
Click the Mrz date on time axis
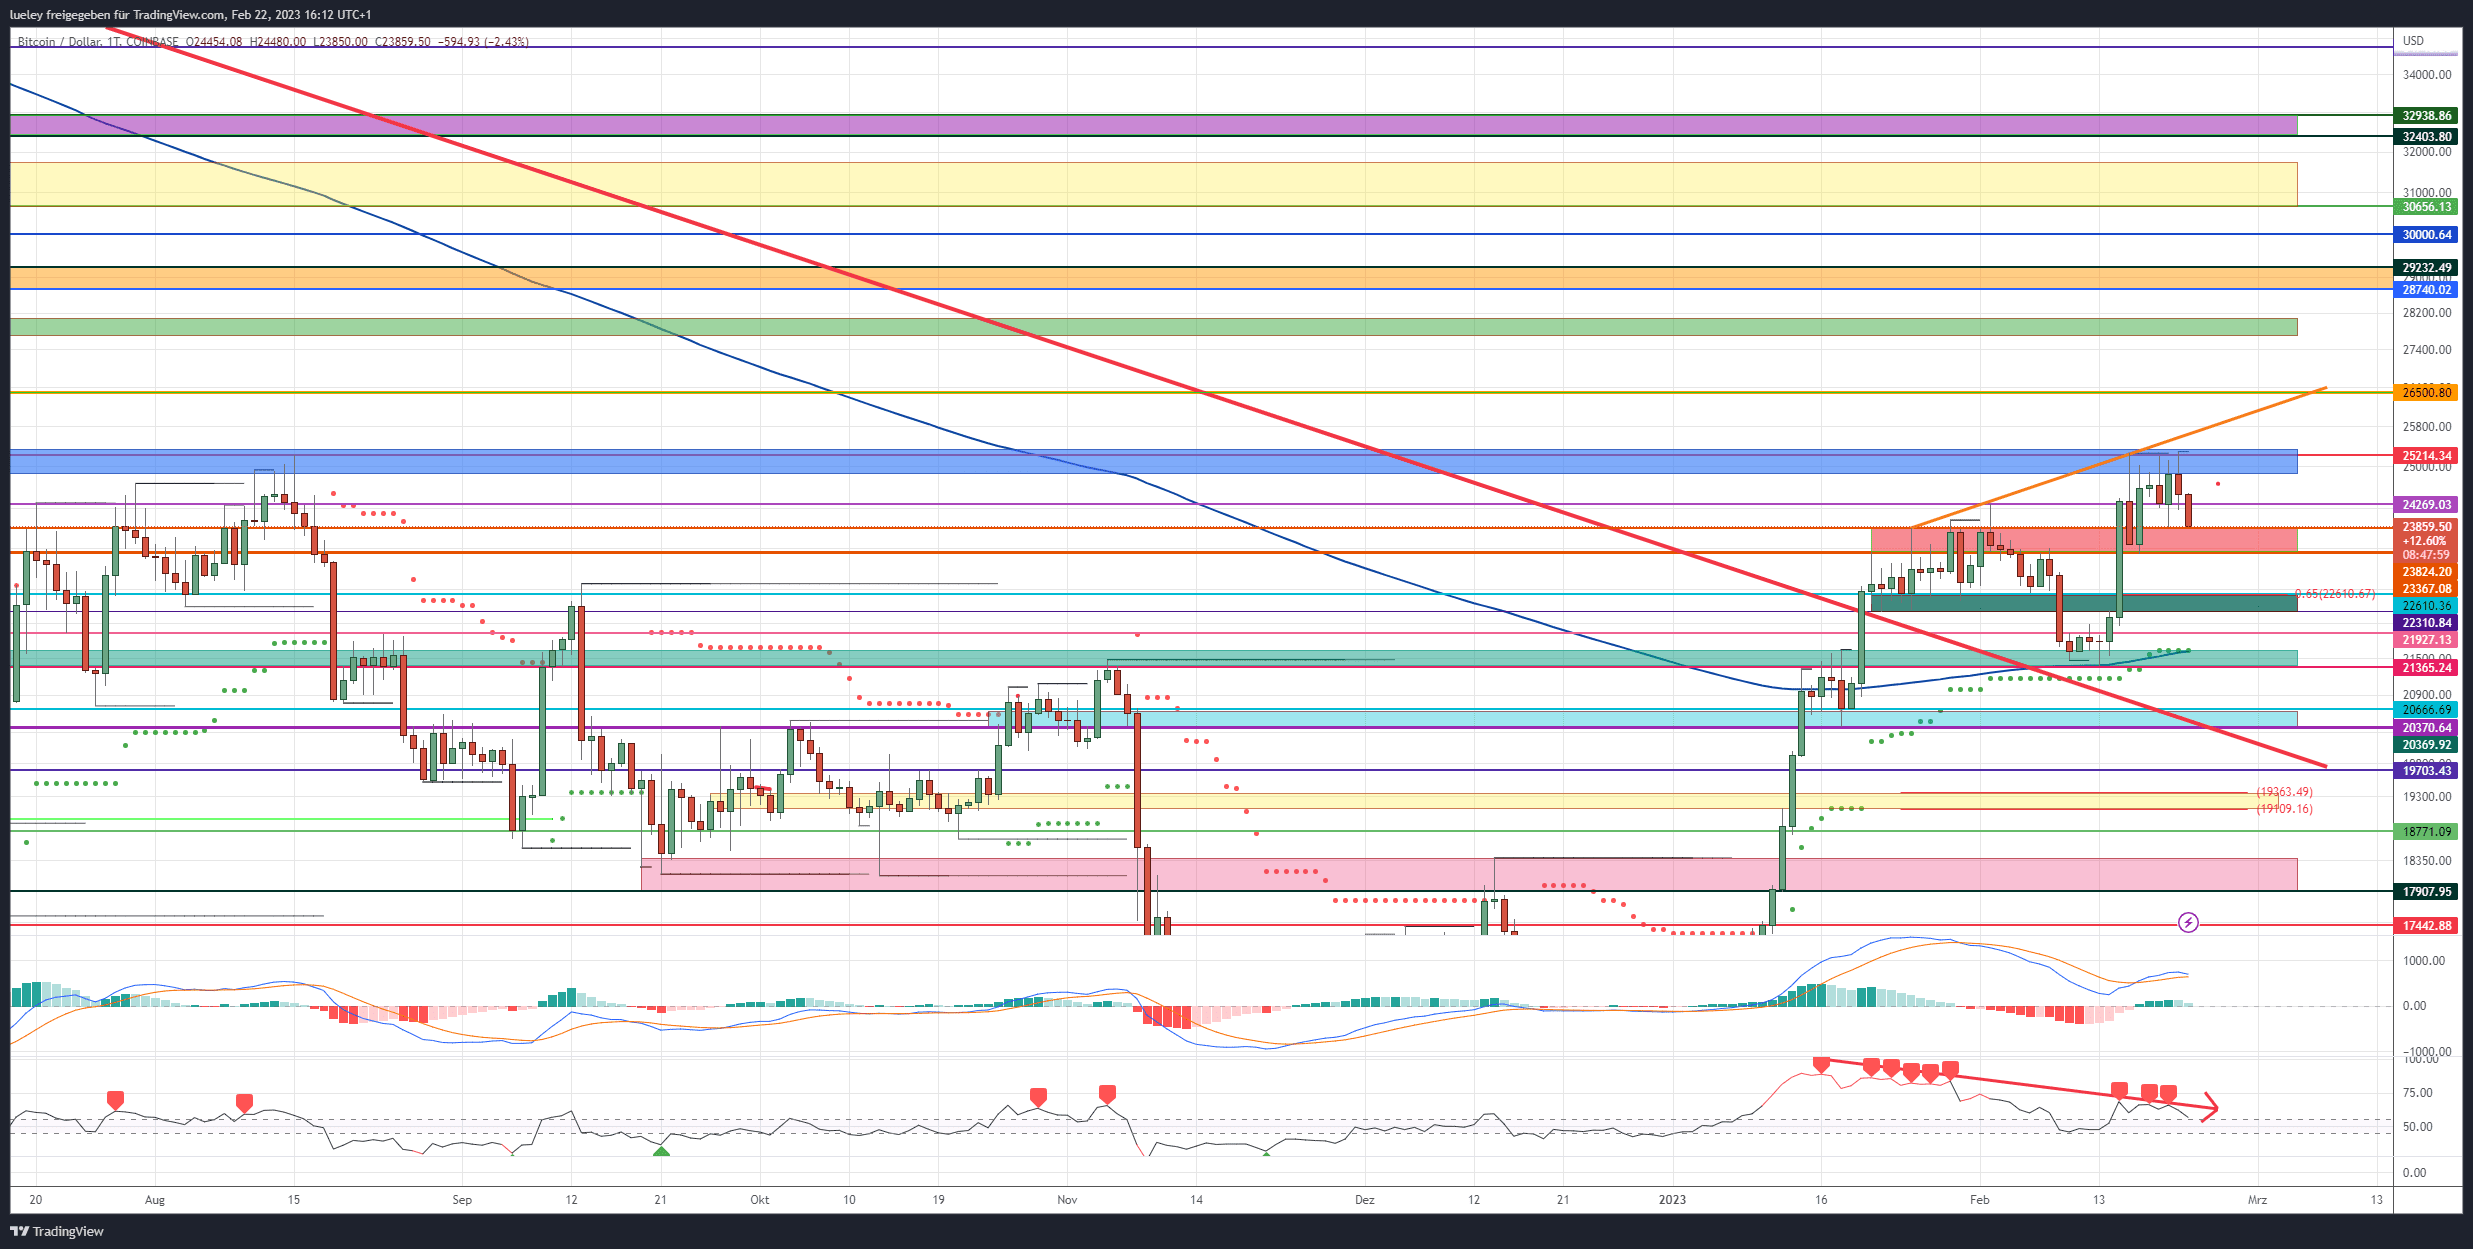(2257, 1199)
